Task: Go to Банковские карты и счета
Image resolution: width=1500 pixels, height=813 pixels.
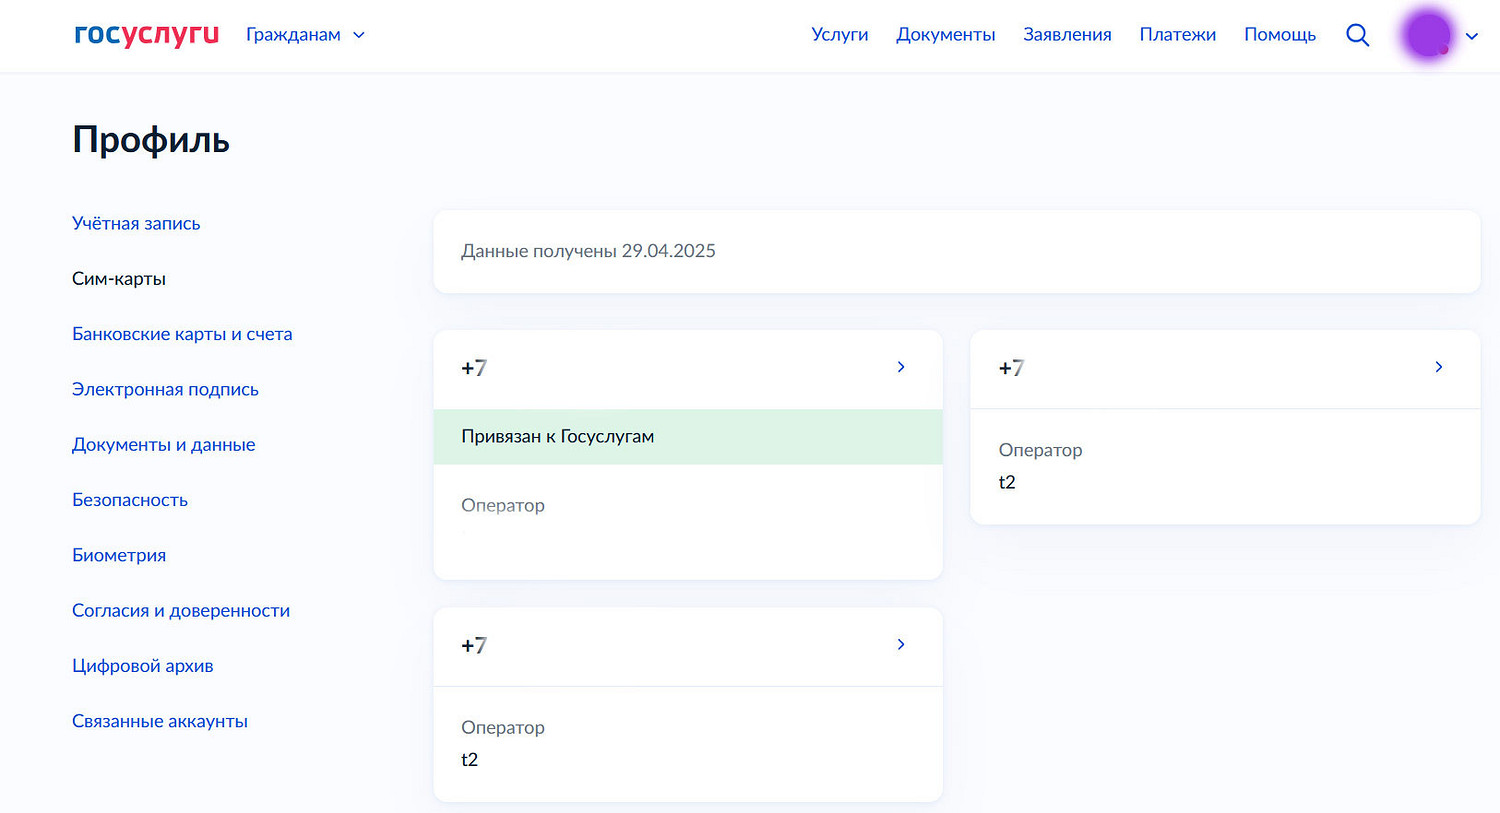Action: [182, 334]
